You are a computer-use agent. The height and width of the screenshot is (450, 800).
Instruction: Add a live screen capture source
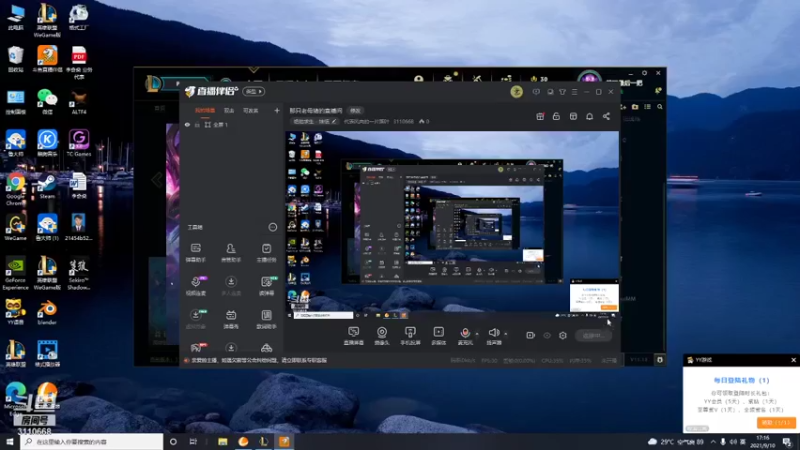click(x=354, y=336)
